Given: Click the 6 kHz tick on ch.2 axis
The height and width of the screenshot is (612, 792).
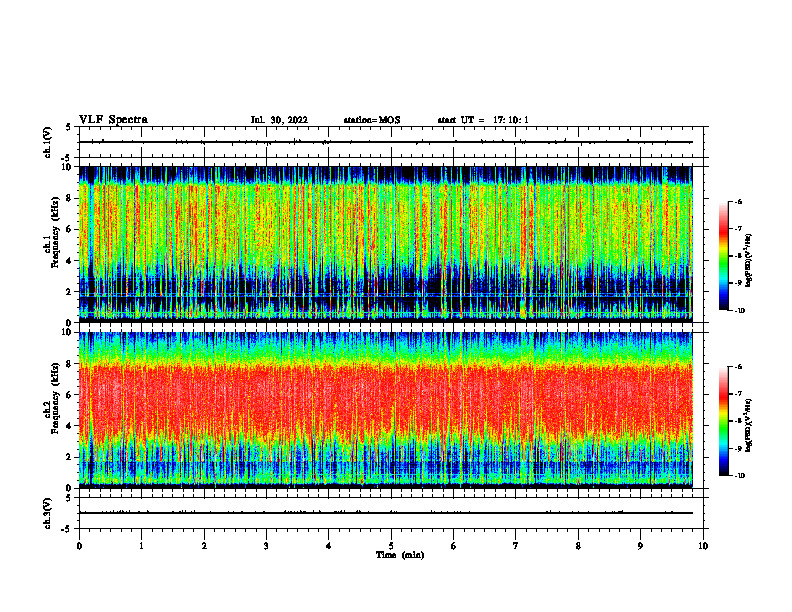Looking at the screenshot, I should 70,395.
